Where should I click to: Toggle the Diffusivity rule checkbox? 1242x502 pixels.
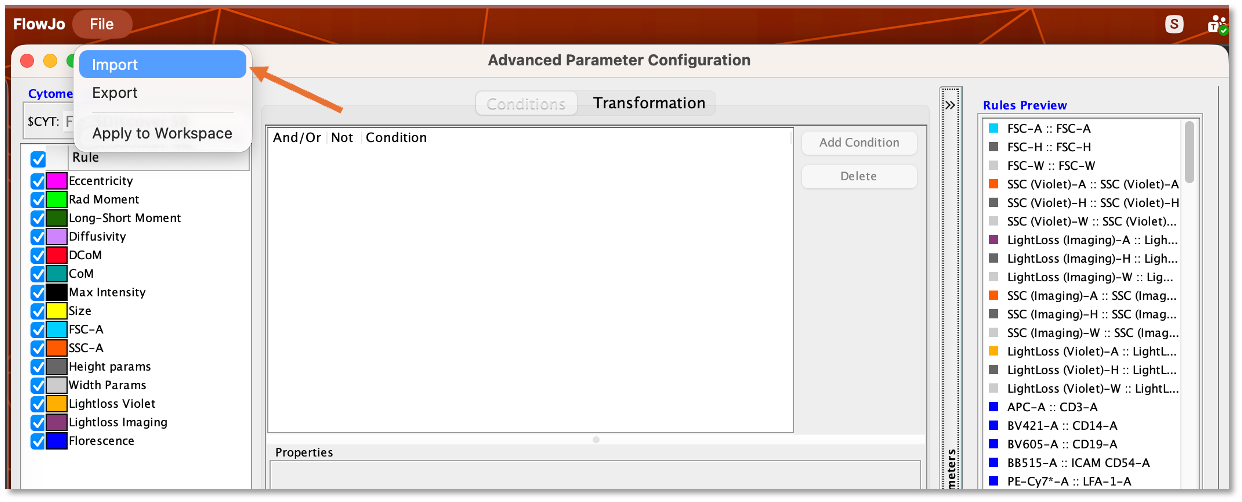click(38, 237)
